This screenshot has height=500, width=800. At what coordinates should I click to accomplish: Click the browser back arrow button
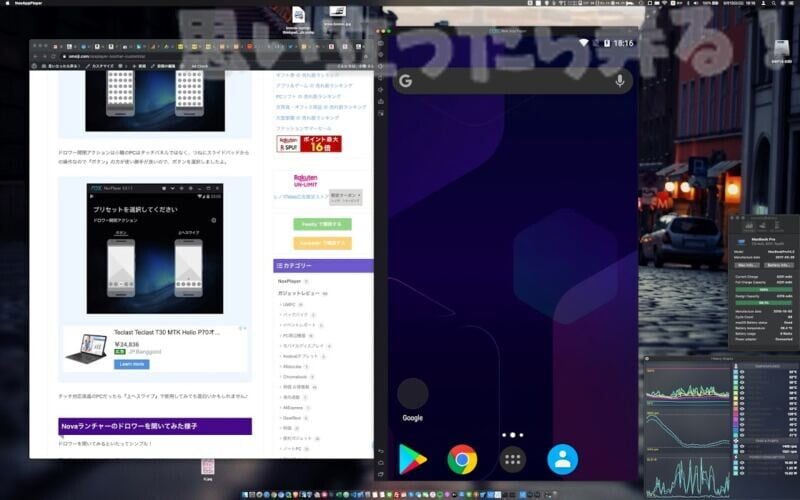(36, 56)
